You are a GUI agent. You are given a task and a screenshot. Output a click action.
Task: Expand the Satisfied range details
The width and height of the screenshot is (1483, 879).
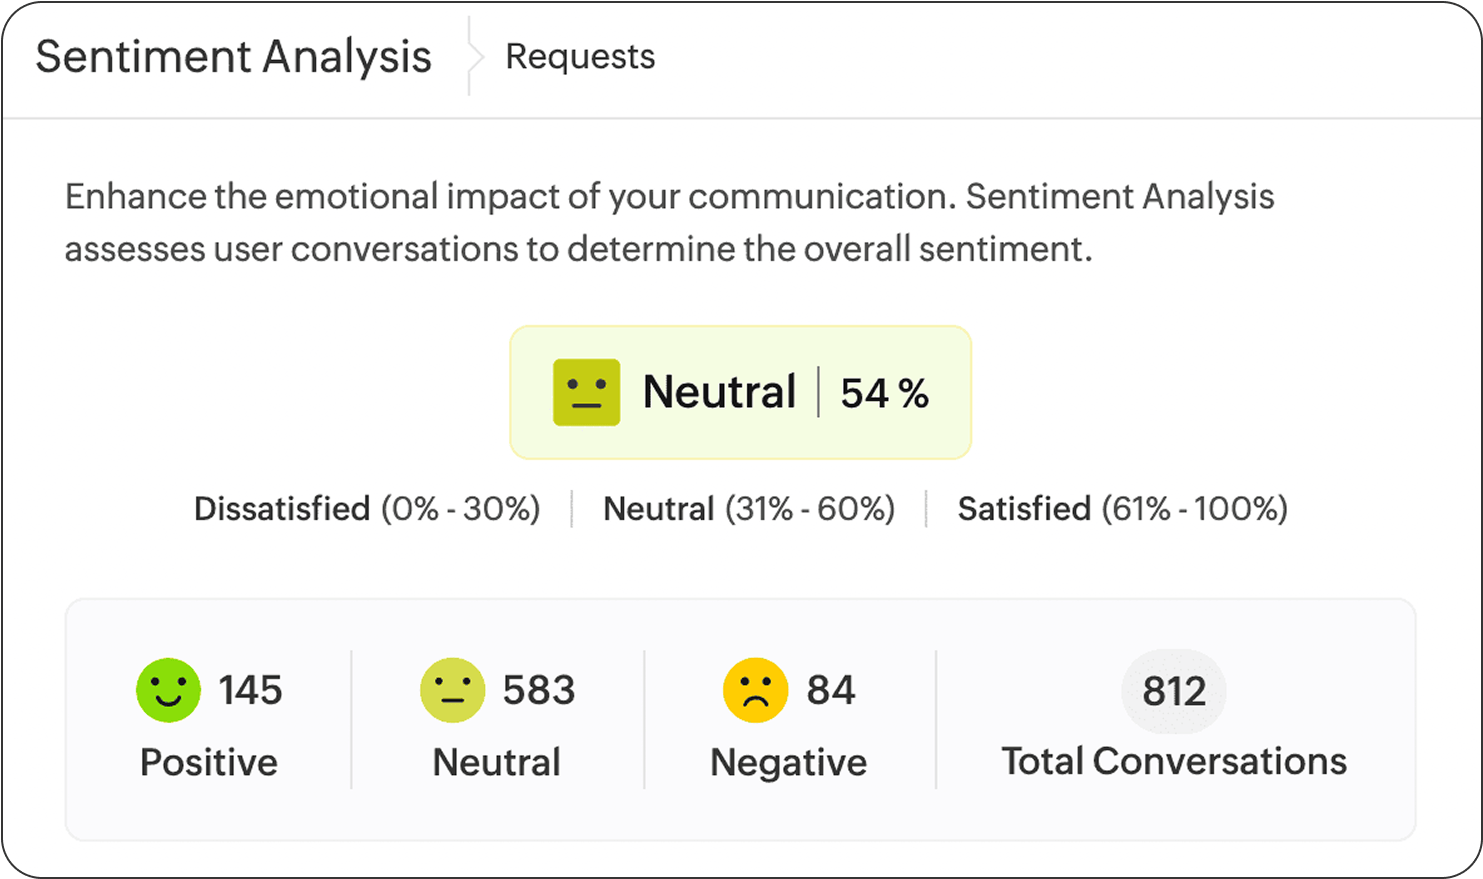tap(1123, 509)
